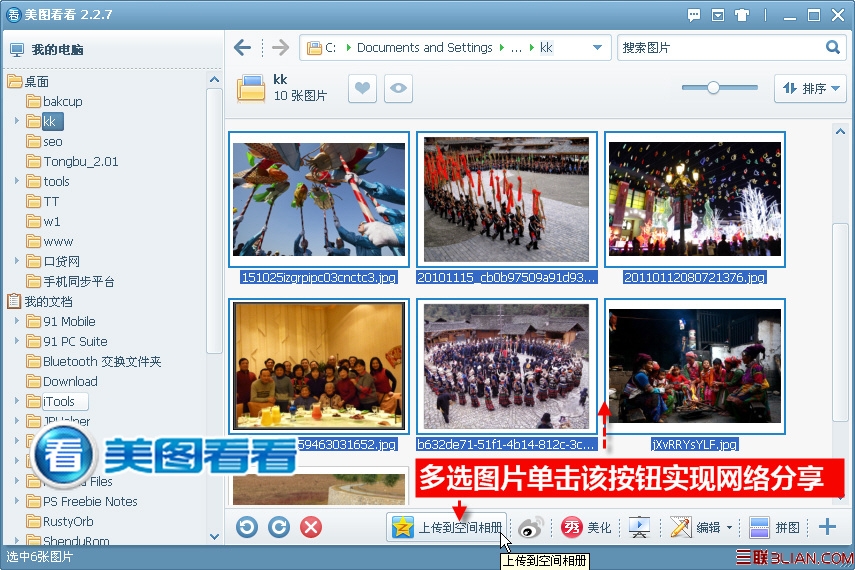
Task: Click Documents and Settings in path
Action: [424, 47]
